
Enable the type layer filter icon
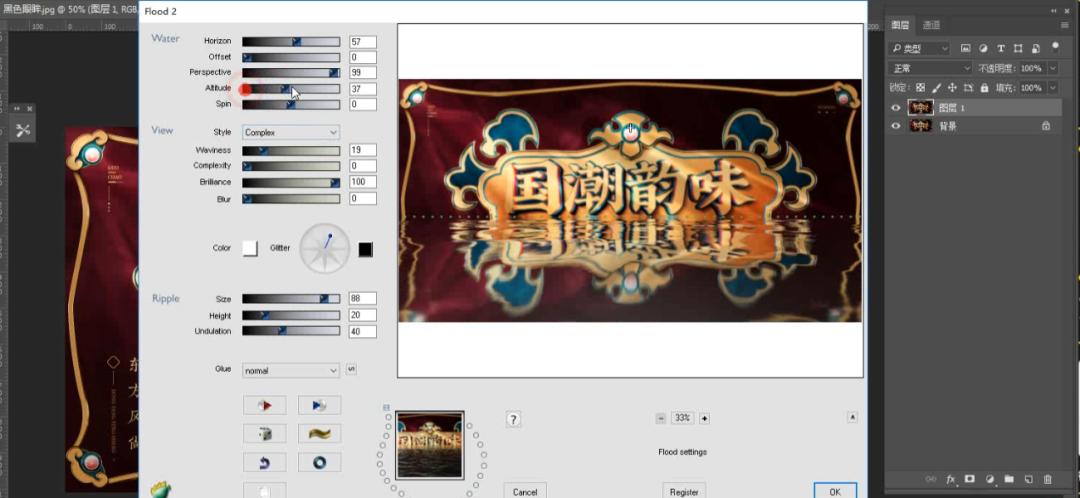1000,48
